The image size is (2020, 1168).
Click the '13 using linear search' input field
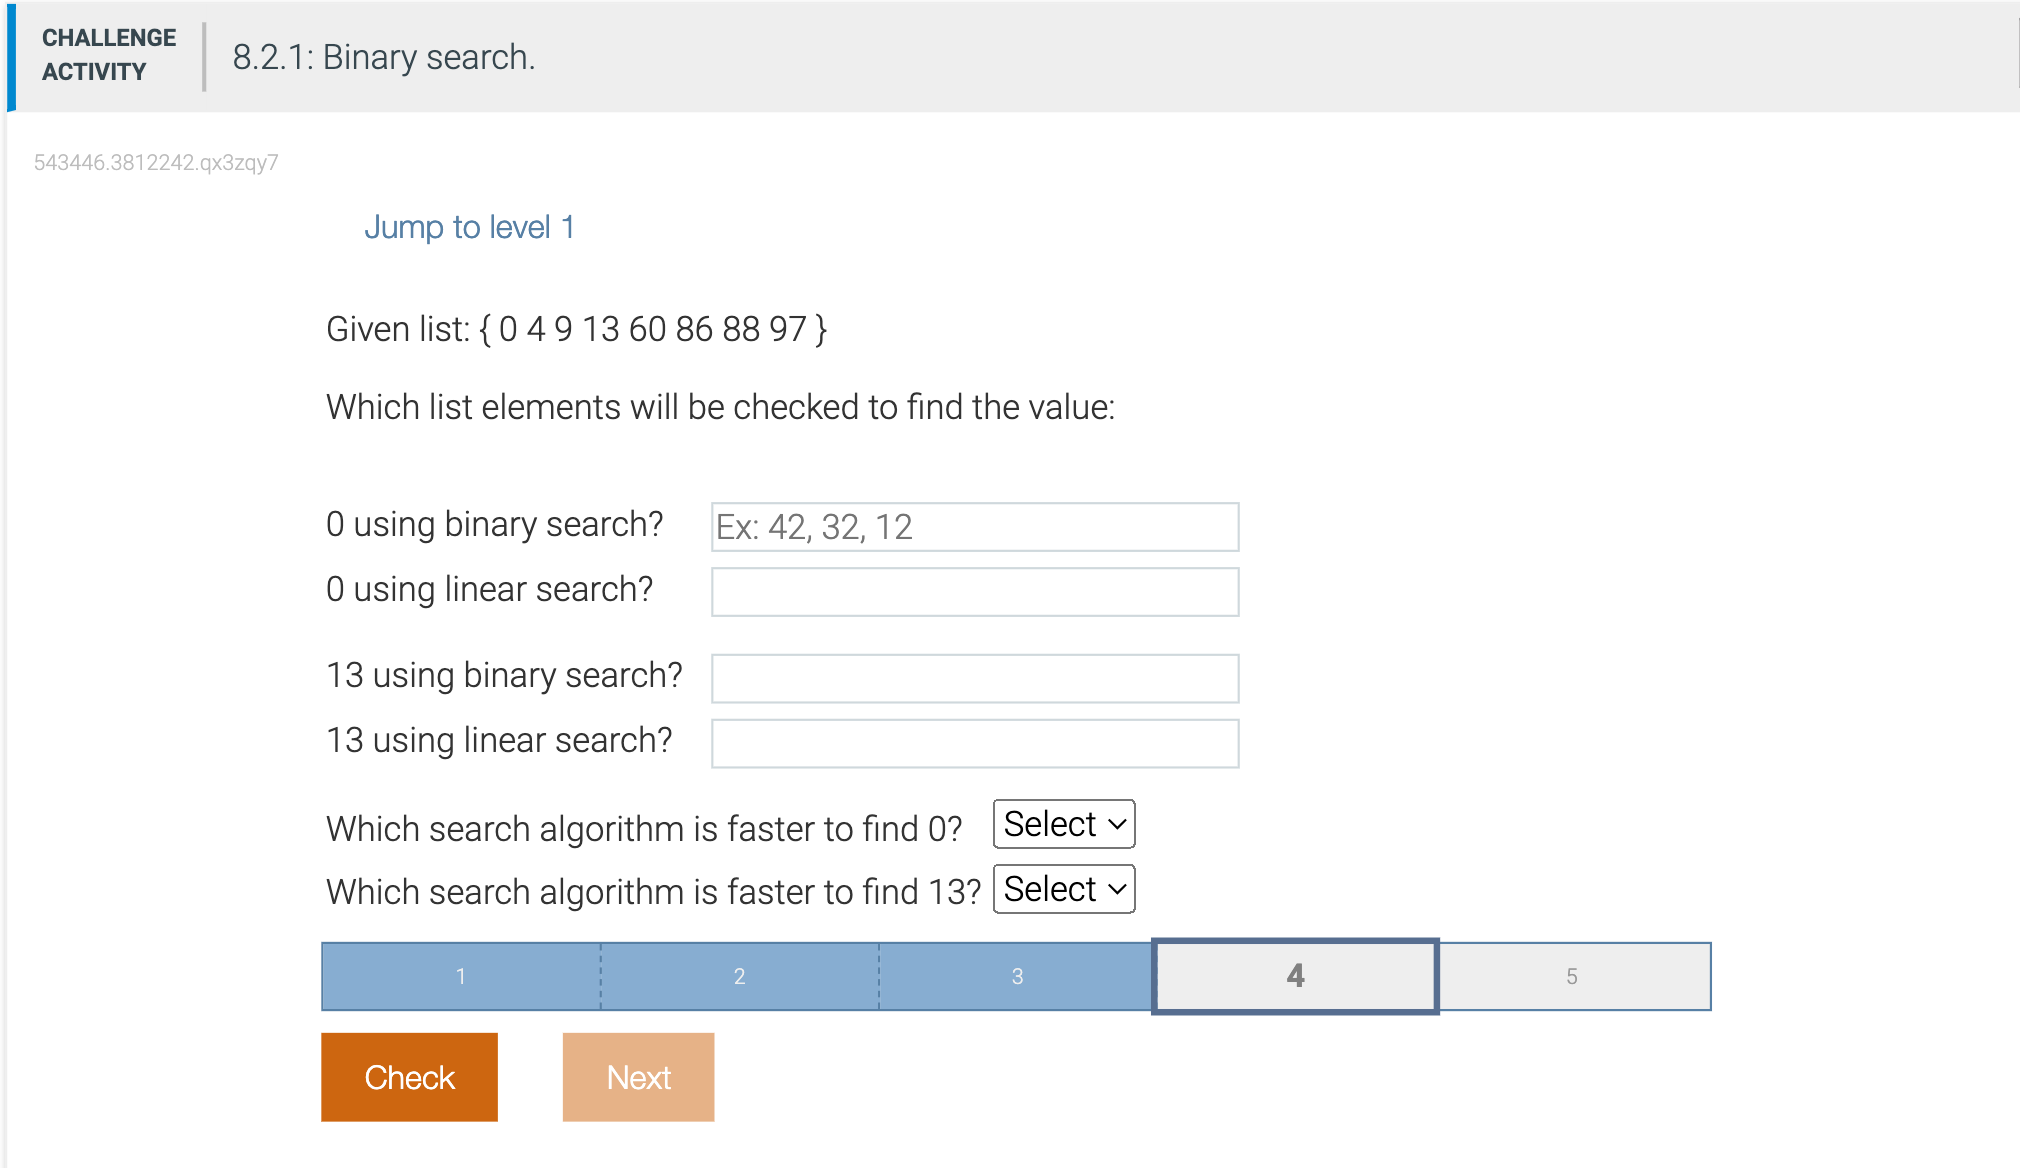(x=973, y=742)
